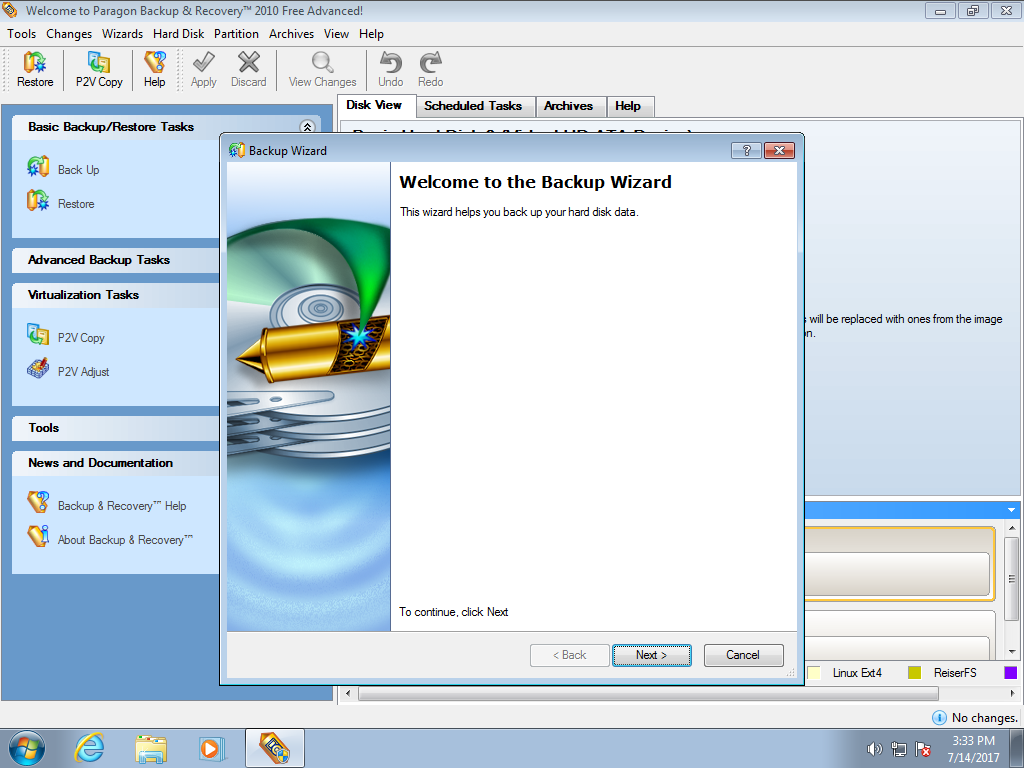Open P2V Adjust in Virtualization Tasks
1024x768 pixels.
pyautogui.click(x=82, y=372)
